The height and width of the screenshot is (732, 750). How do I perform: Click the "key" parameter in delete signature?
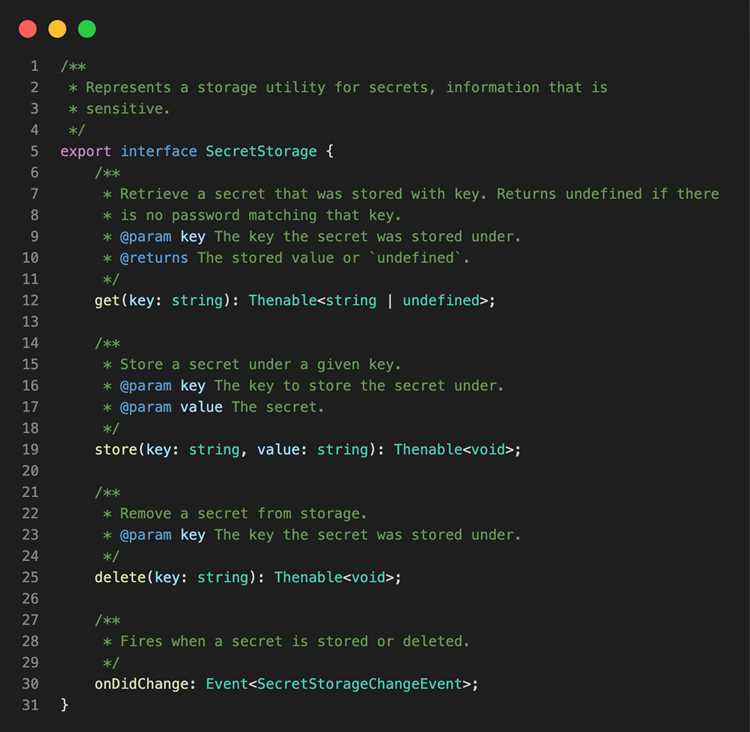pyautogui.click(x=167, y=577)
